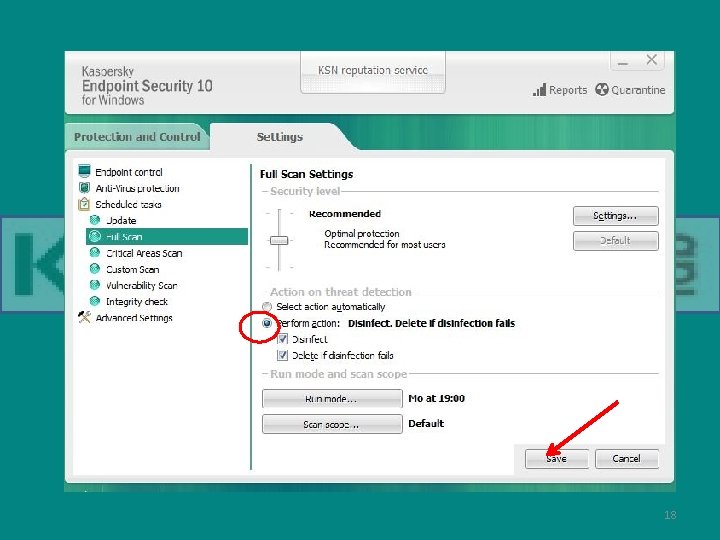Click the Anti-Virus protection shield icon

[x=84, y=188]
